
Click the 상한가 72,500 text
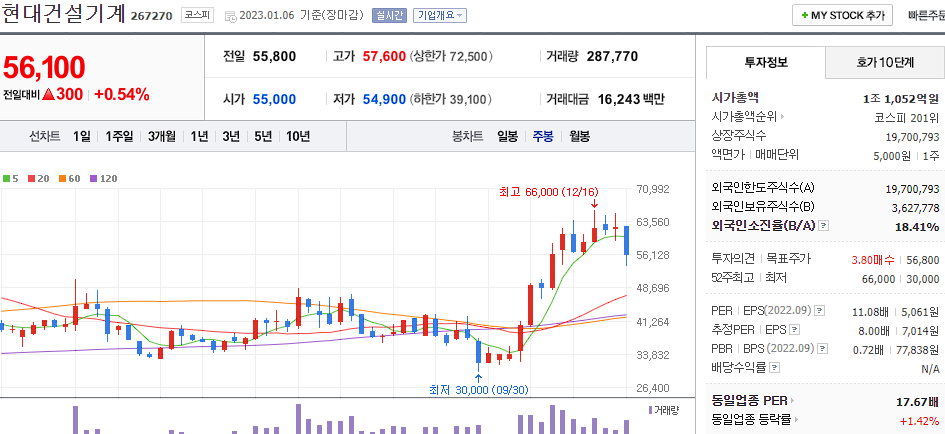(451, 57)
